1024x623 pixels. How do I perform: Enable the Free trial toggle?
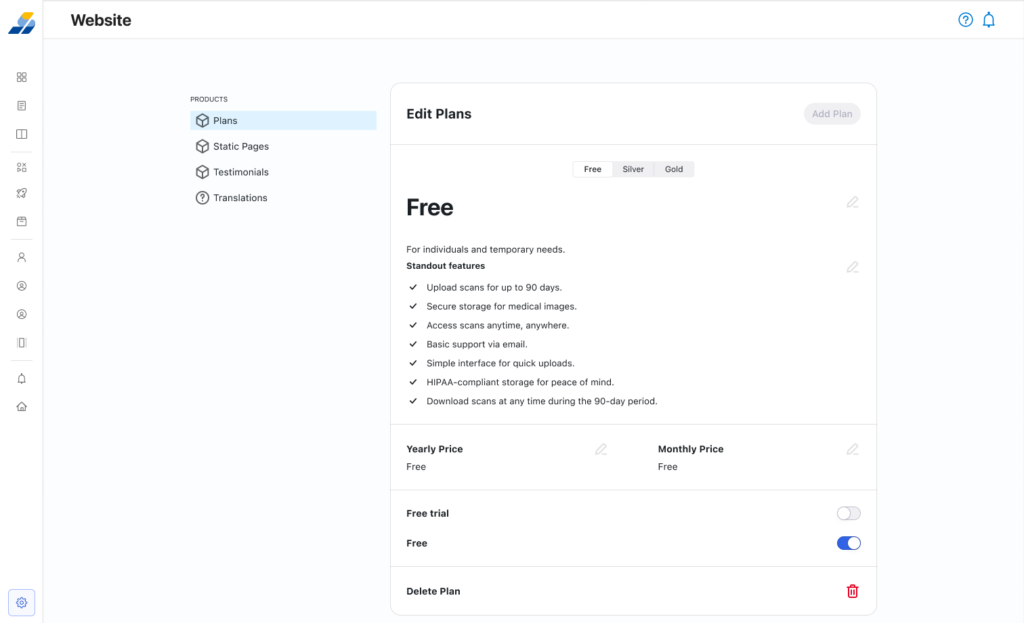point(848,514)
